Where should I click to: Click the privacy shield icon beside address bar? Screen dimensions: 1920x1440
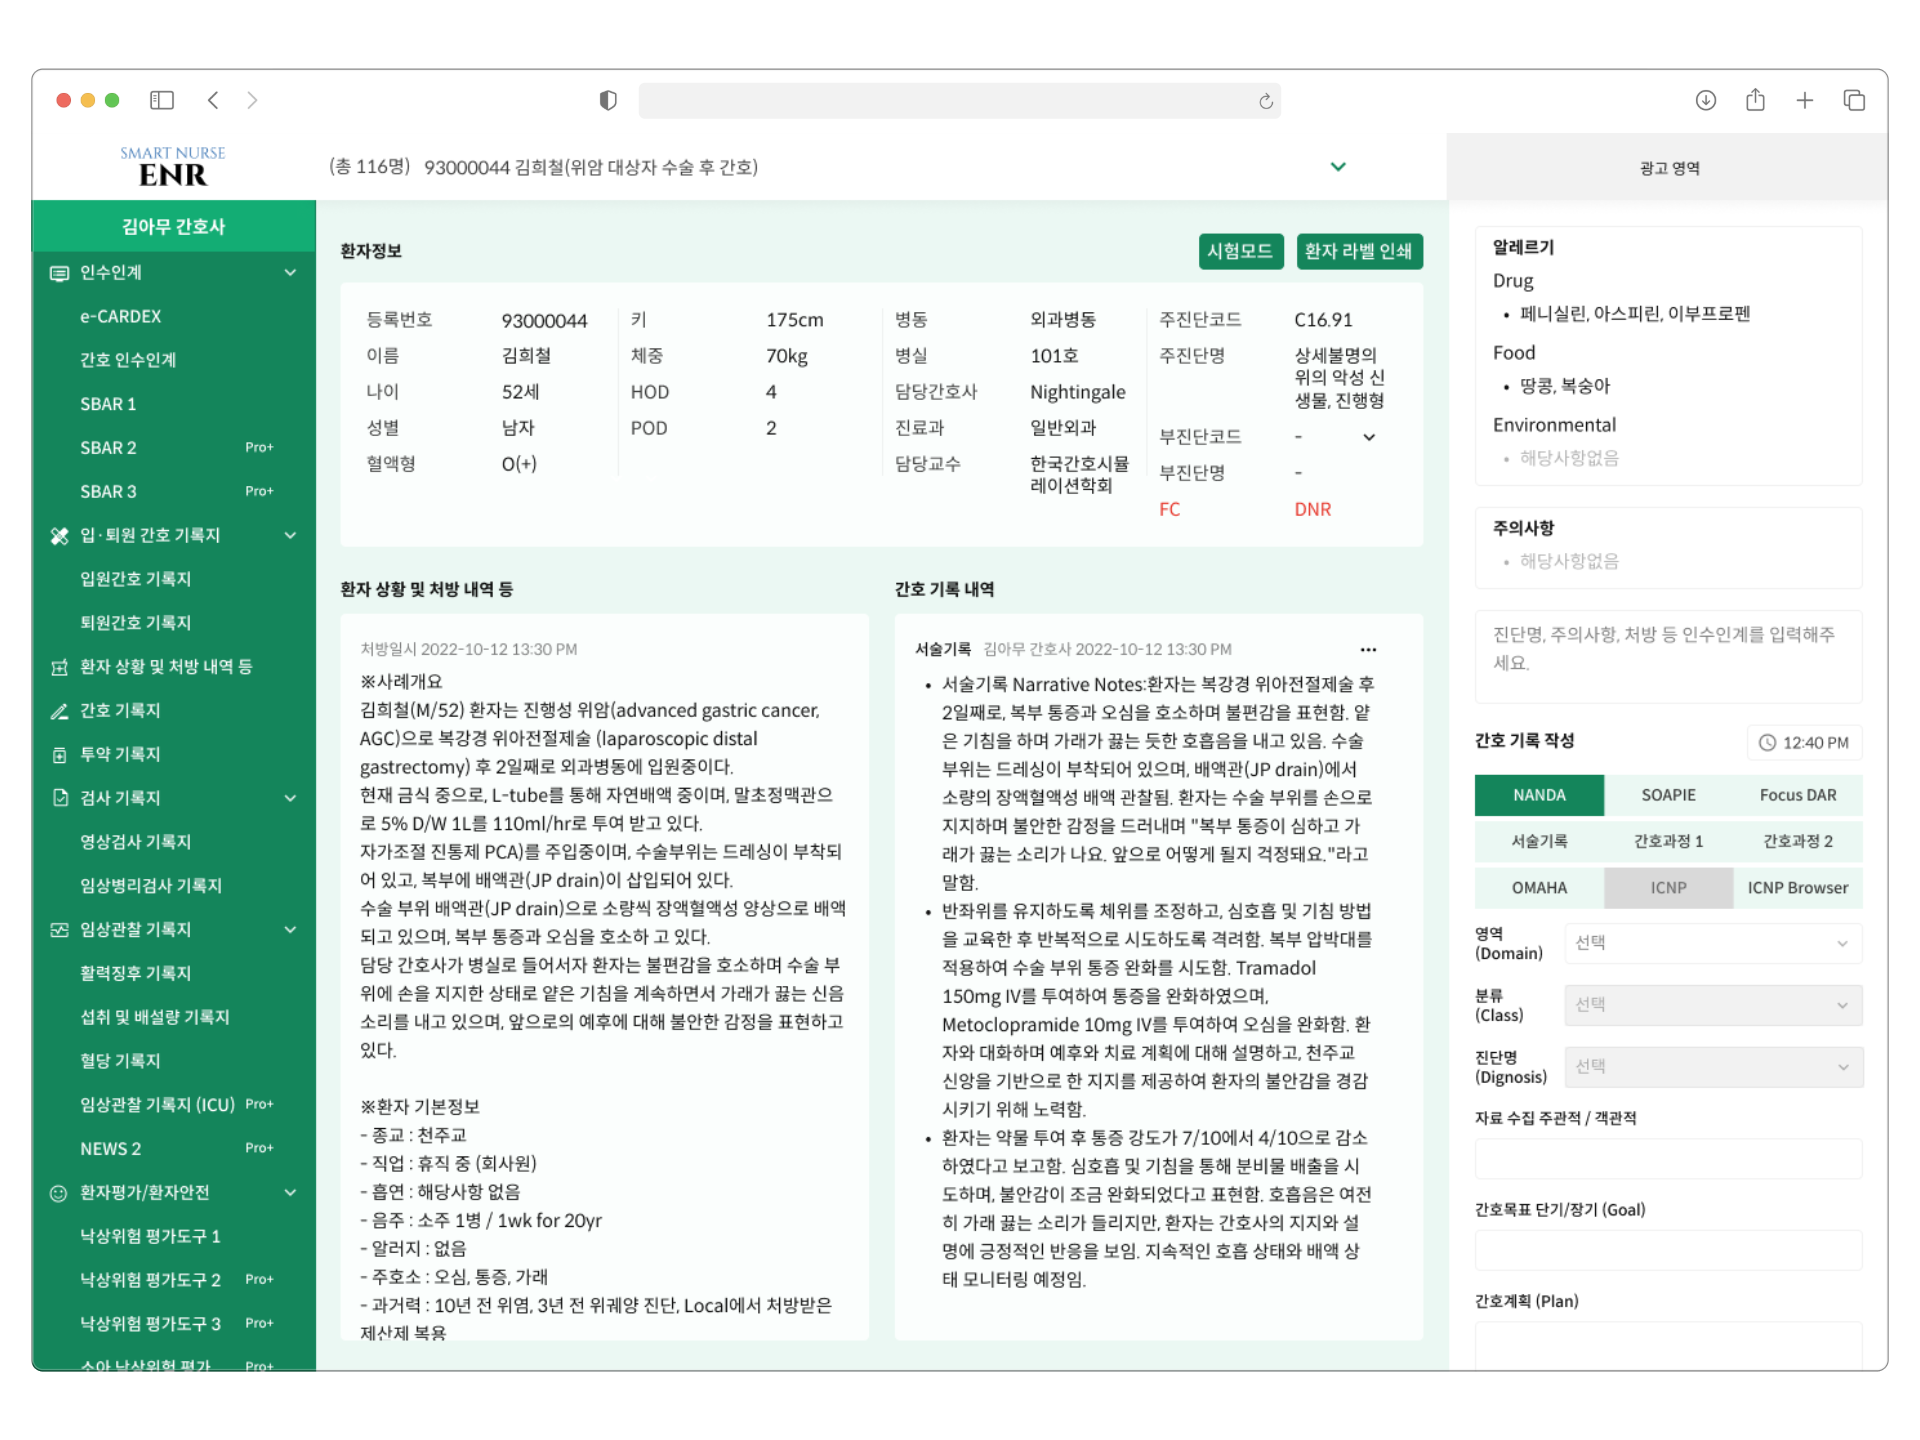608,100
